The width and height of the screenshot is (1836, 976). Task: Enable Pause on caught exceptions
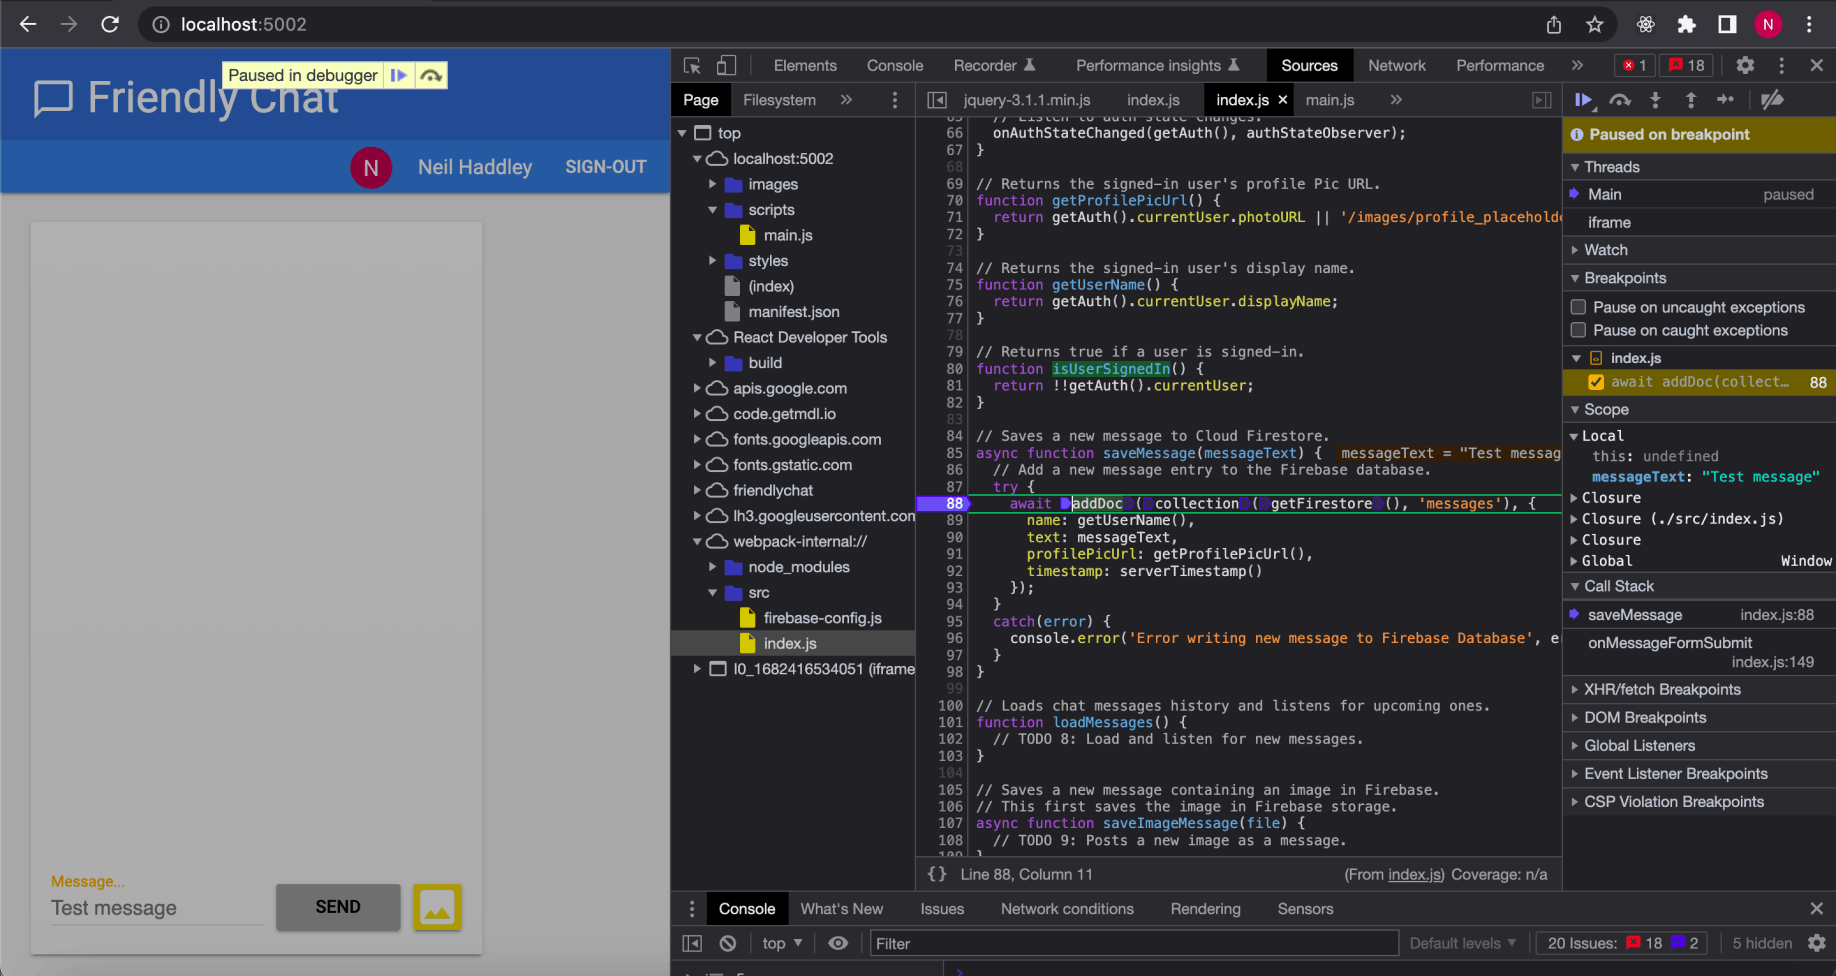pos(1579,330)
